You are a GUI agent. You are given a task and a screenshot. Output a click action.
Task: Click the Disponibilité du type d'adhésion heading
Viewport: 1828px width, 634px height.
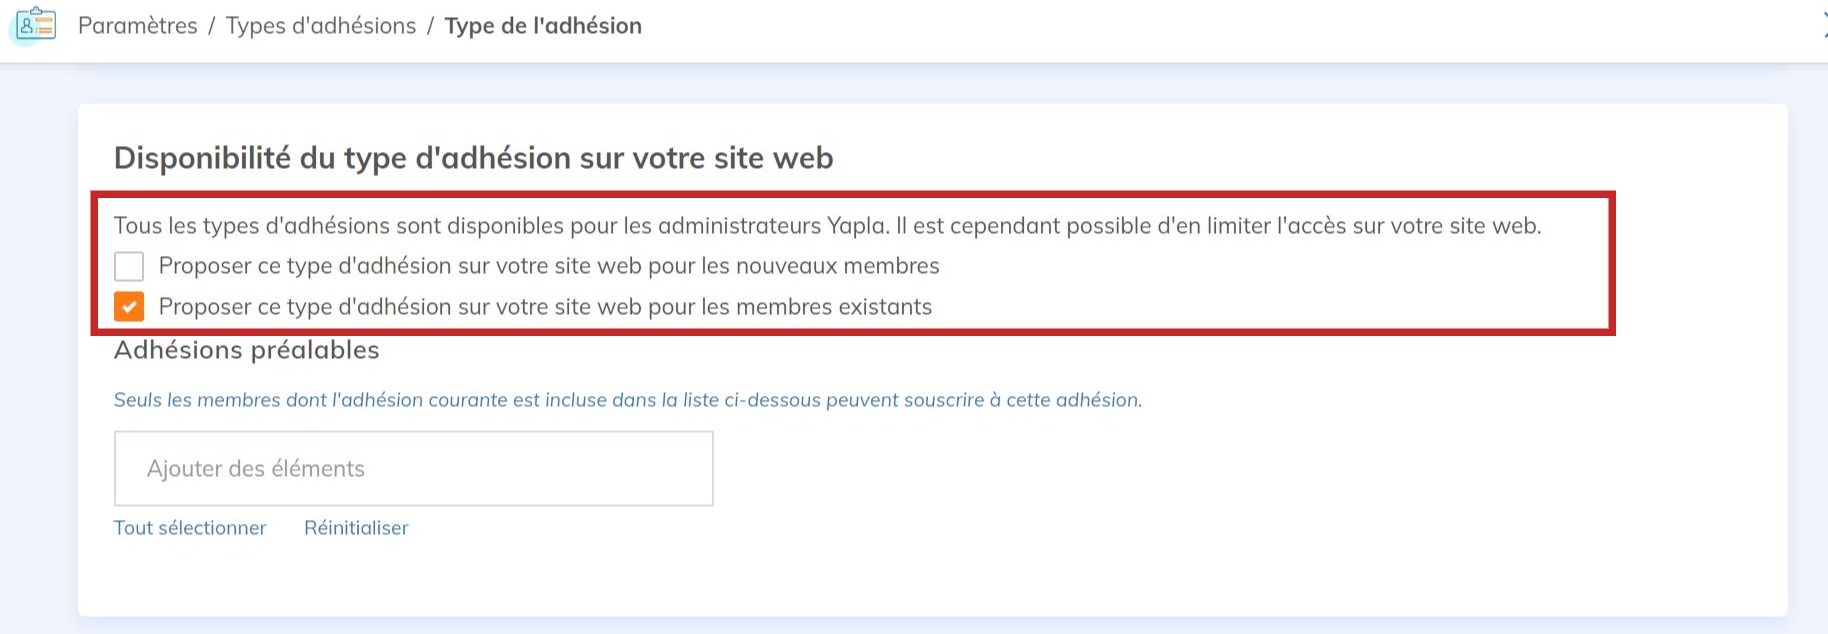pyautogui.click(x=473, y=158)
